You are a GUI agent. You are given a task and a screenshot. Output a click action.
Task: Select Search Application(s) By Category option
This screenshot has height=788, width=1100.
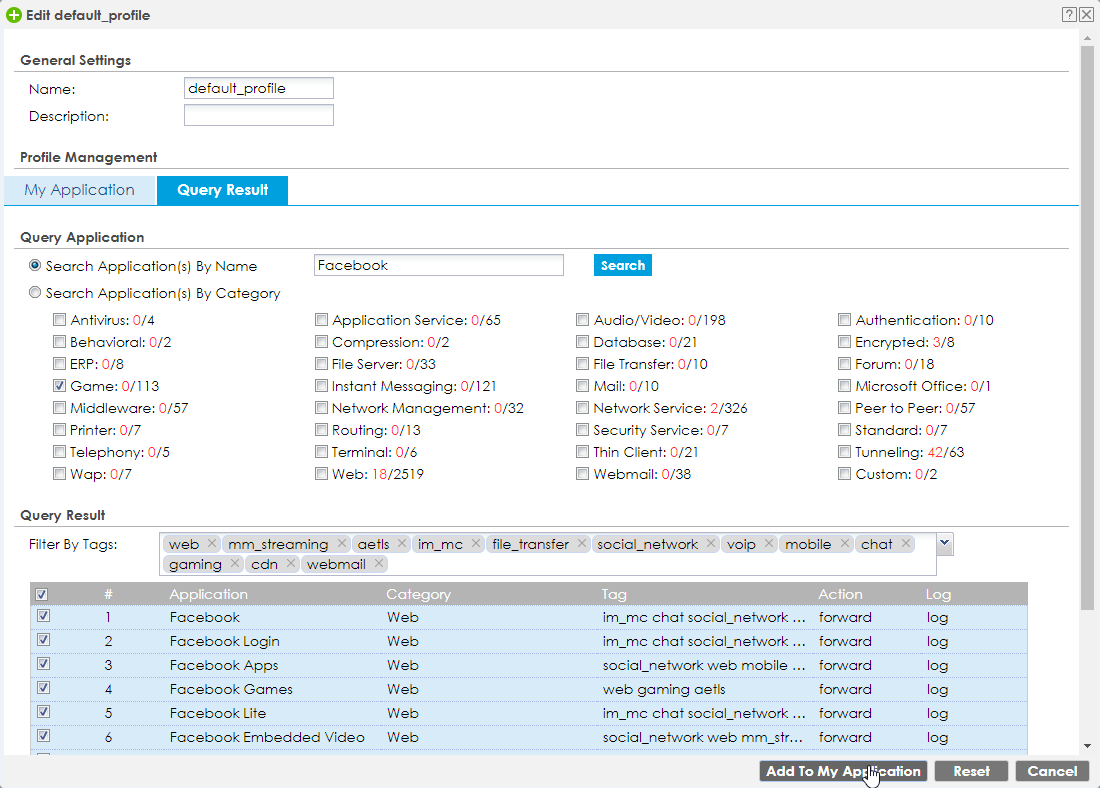(x=36, y=294)
